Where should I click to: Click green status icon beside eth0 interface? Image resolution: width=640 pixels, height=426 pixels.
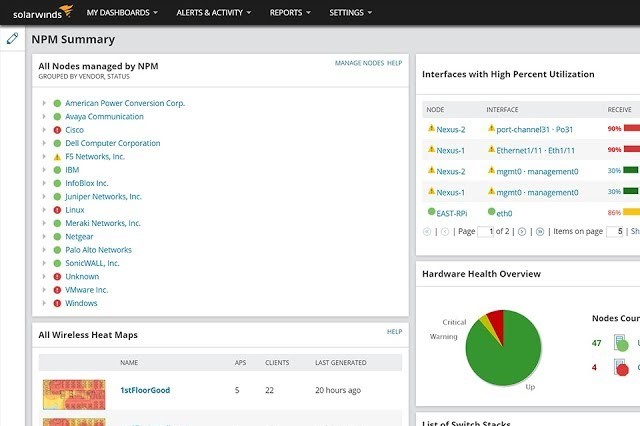point(491,211)
